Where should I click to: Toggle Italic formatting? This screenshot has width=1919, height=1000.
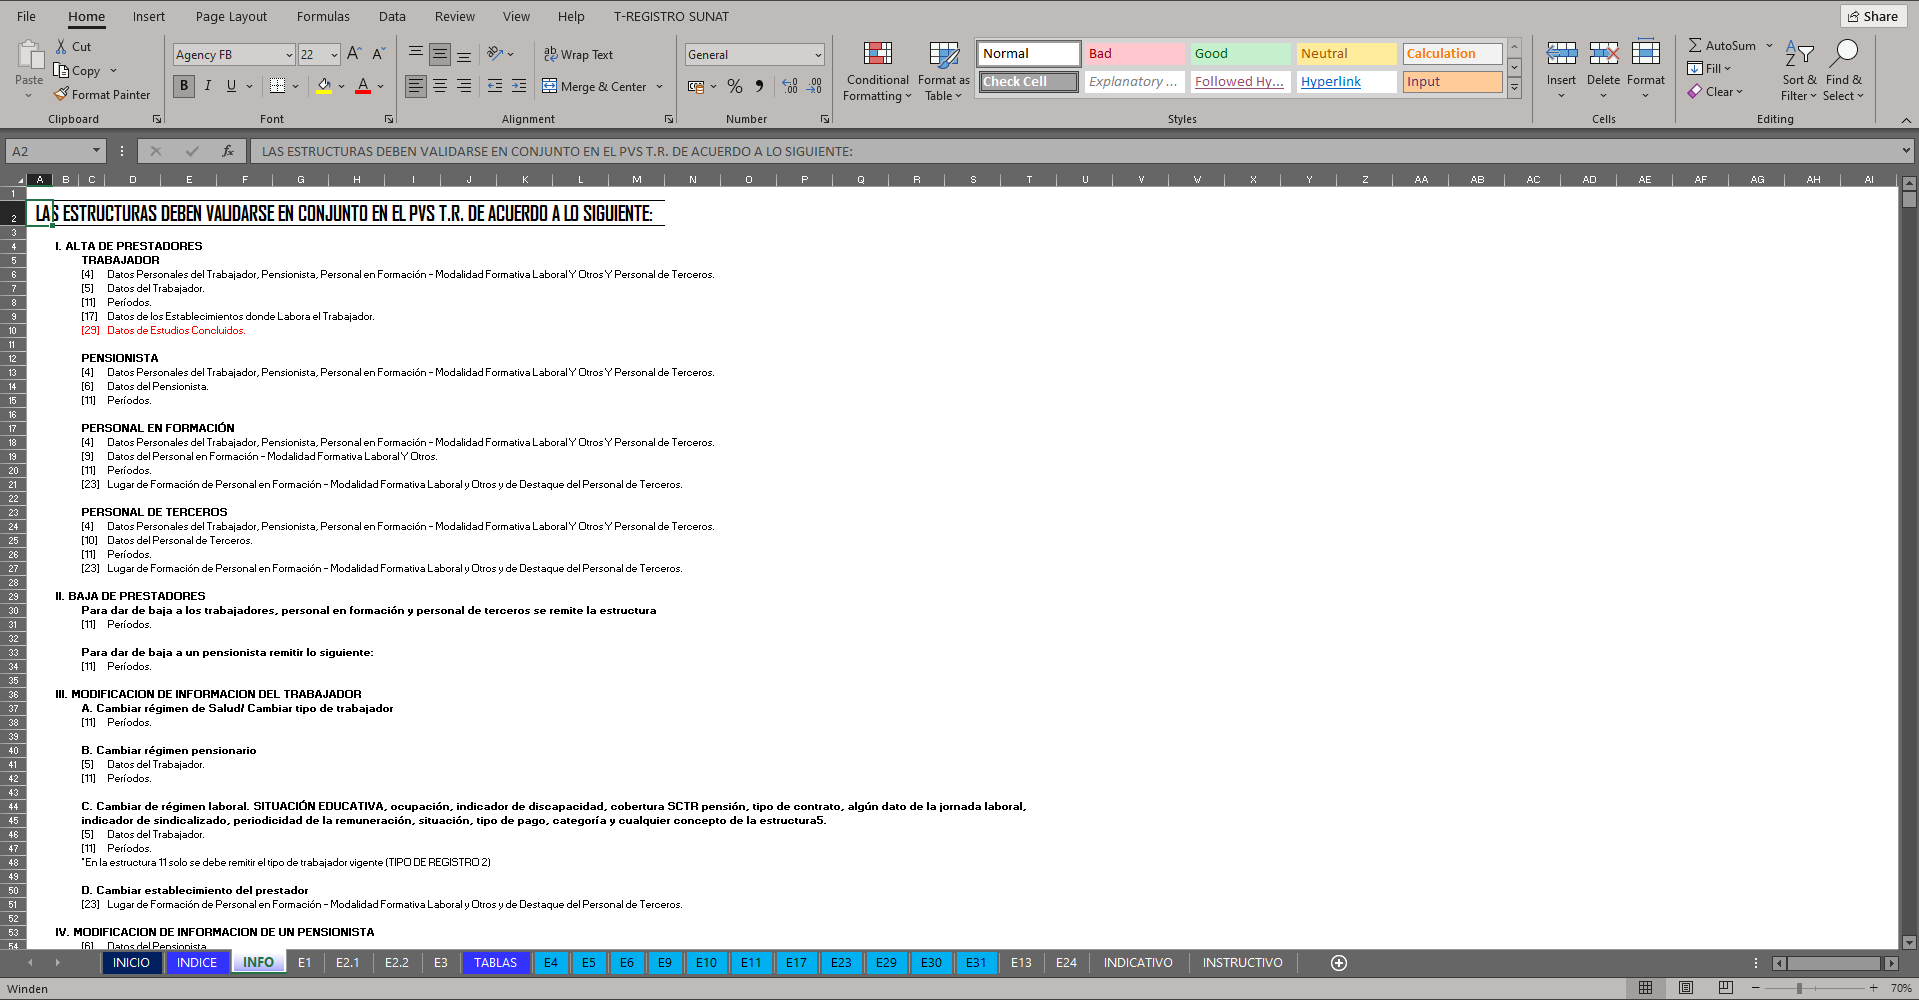click(208, 86)
